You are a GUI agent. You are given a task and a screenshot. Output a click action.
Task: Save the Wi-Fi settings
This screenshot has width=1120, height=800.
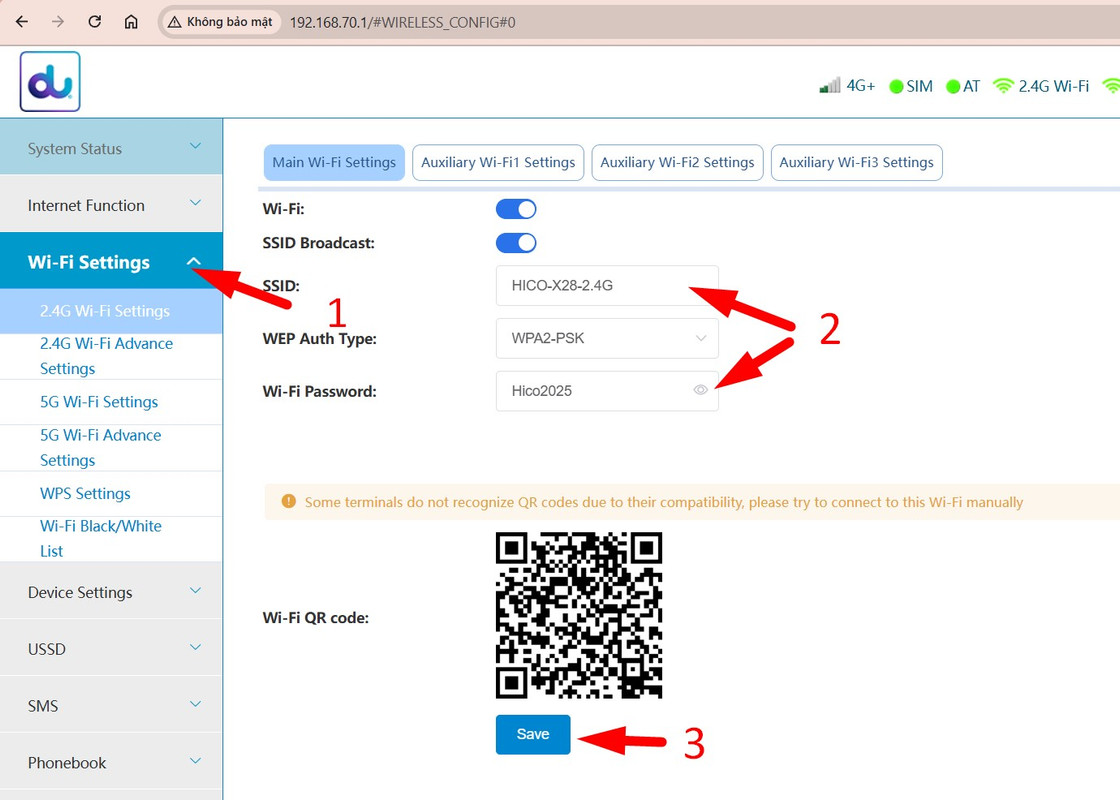533,734
